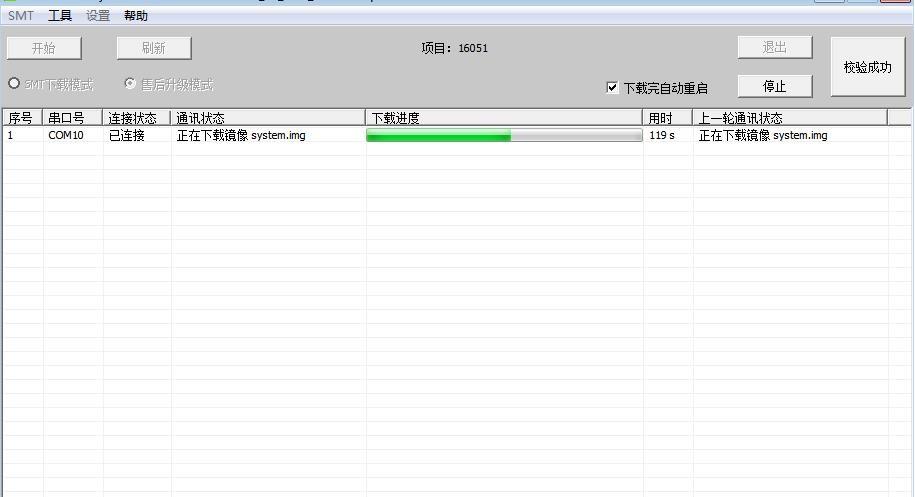915x497 pixels.
Task: Uncheck the 下载完自动重启 checkbox
Action: coord(613,87)
